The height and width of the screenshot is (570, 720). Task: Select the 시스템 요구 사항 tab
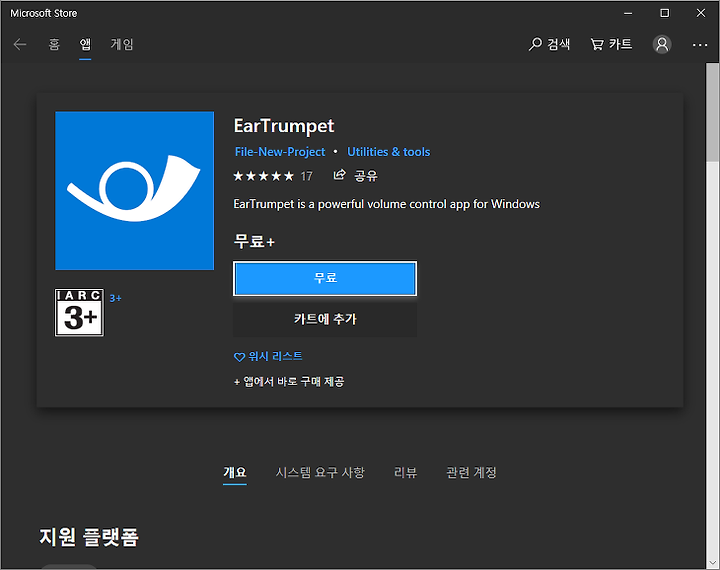tap(320, 472)
